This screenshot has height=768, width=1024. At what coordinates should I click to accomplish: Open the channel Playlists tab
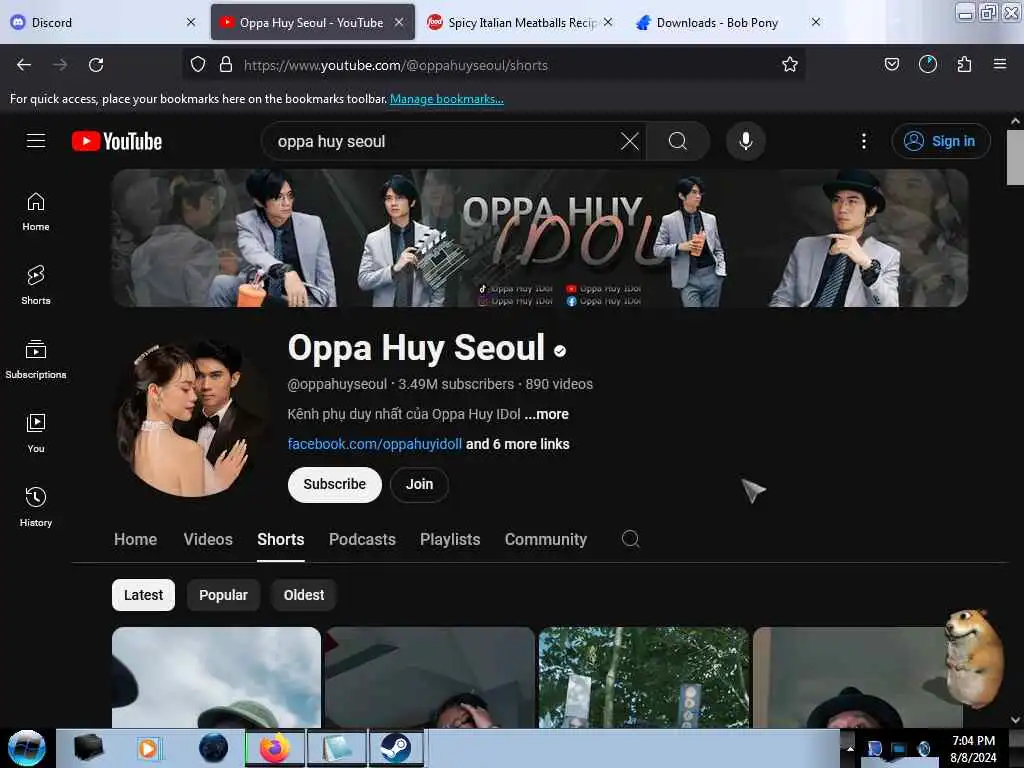(450, 539)
